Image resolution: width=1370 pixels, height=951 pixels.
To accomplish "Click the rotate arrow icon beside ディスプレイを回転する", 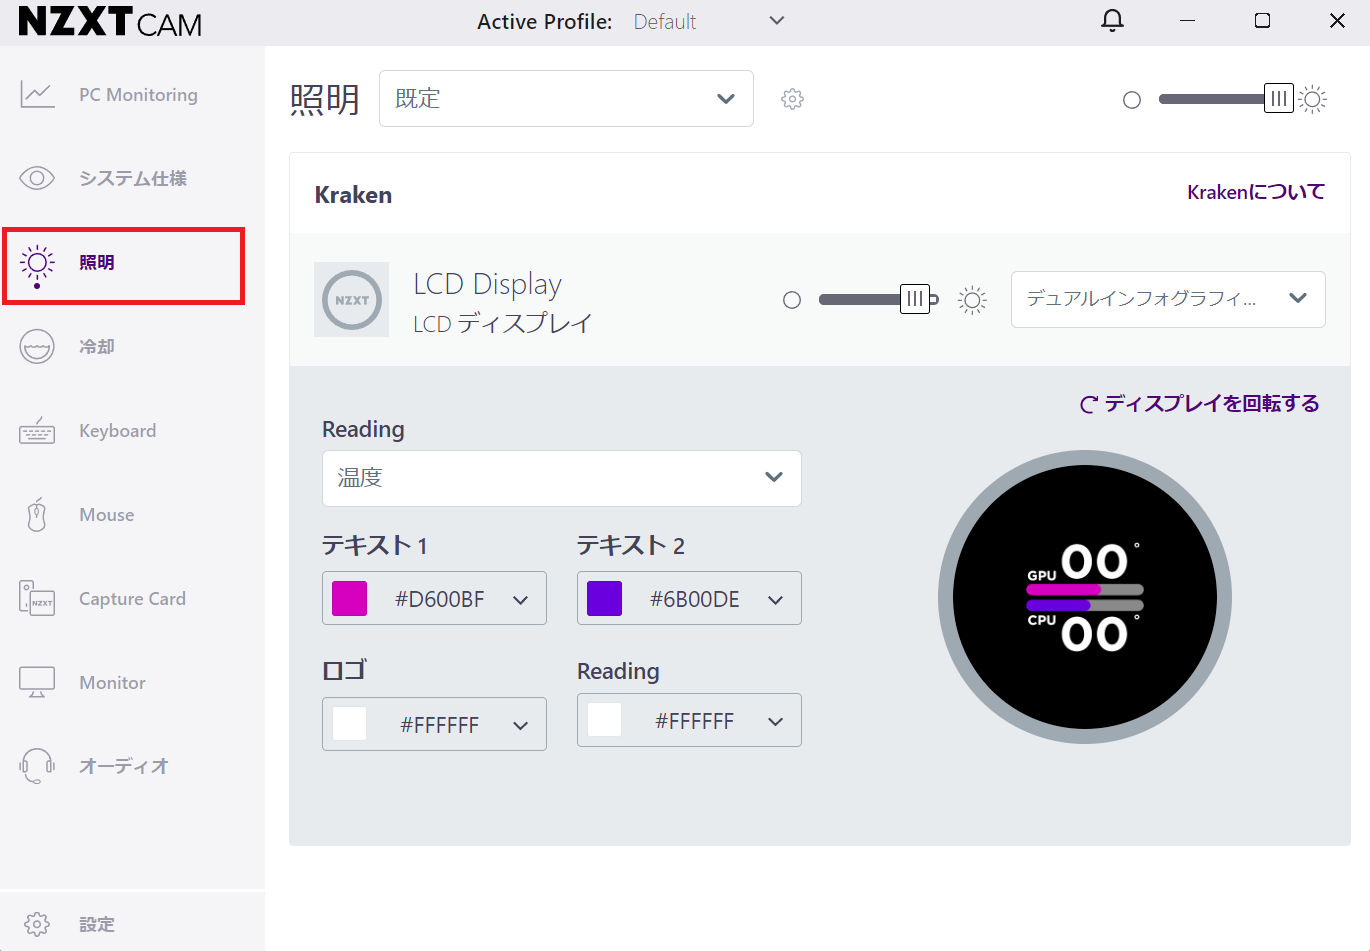I will 1089,404.
